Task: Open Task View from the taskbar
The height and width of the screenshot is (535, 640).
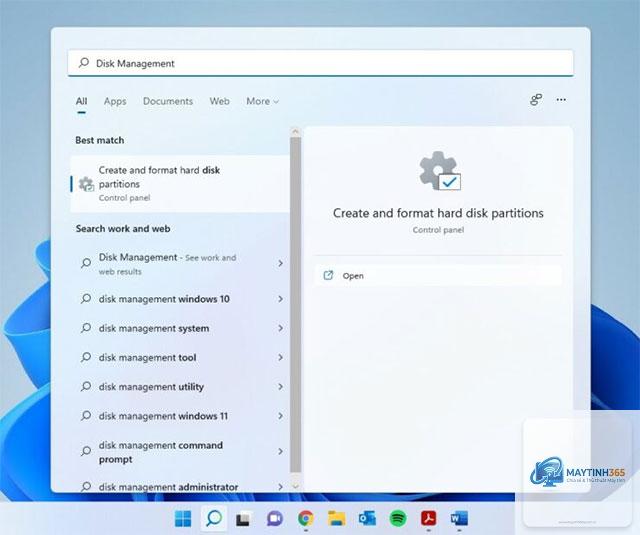Action: click(243, 519)
